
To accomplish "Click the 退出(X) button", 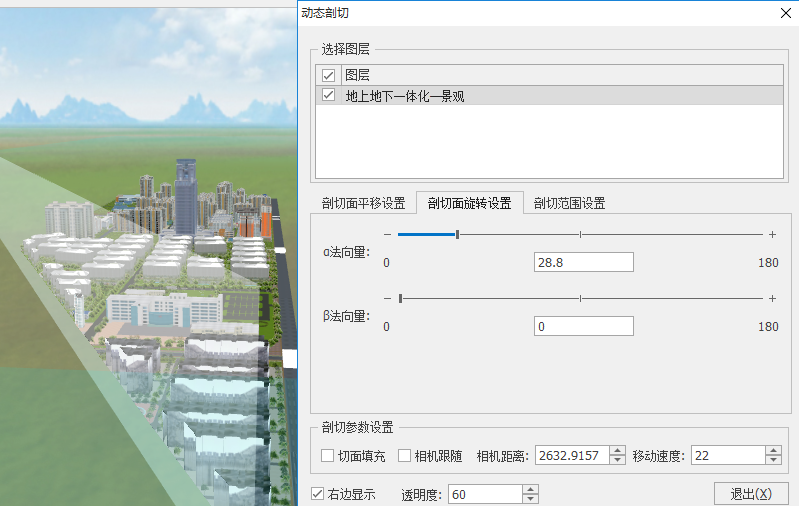I will click(750, 494).
